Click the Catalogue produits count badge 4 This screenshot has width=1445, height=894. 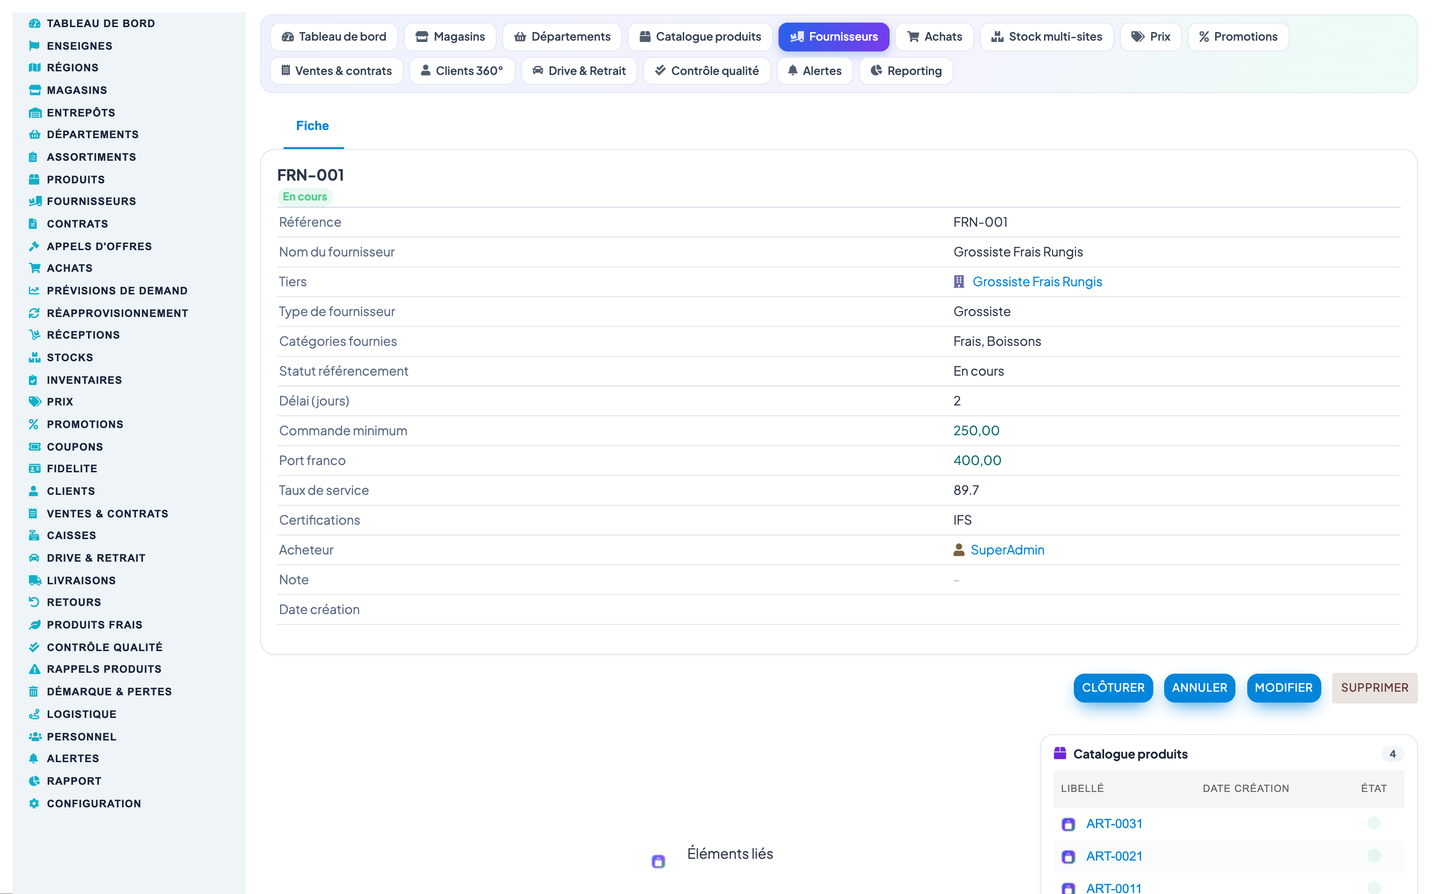[1392, 754]
